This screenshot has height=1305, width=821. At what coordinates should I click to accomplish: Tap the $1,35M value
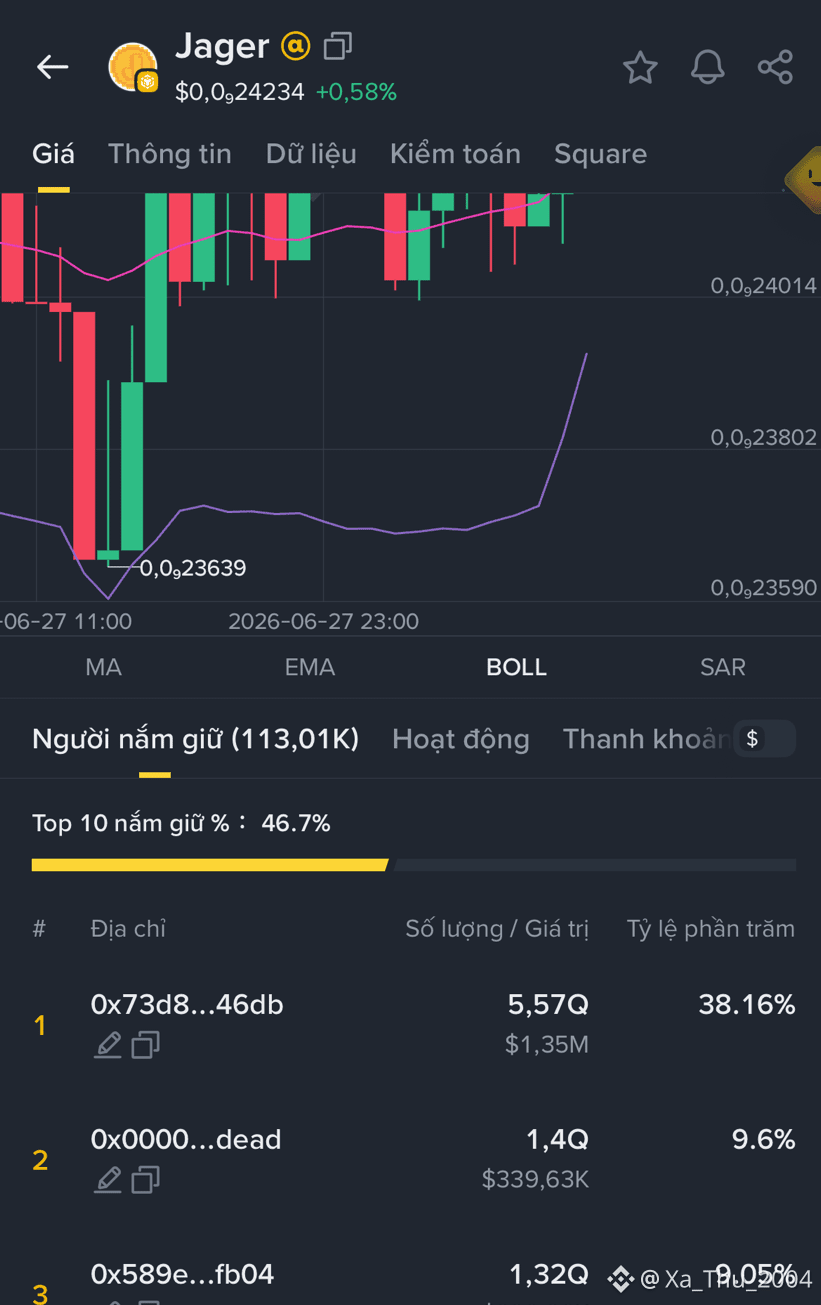(x=547, y=1045)
